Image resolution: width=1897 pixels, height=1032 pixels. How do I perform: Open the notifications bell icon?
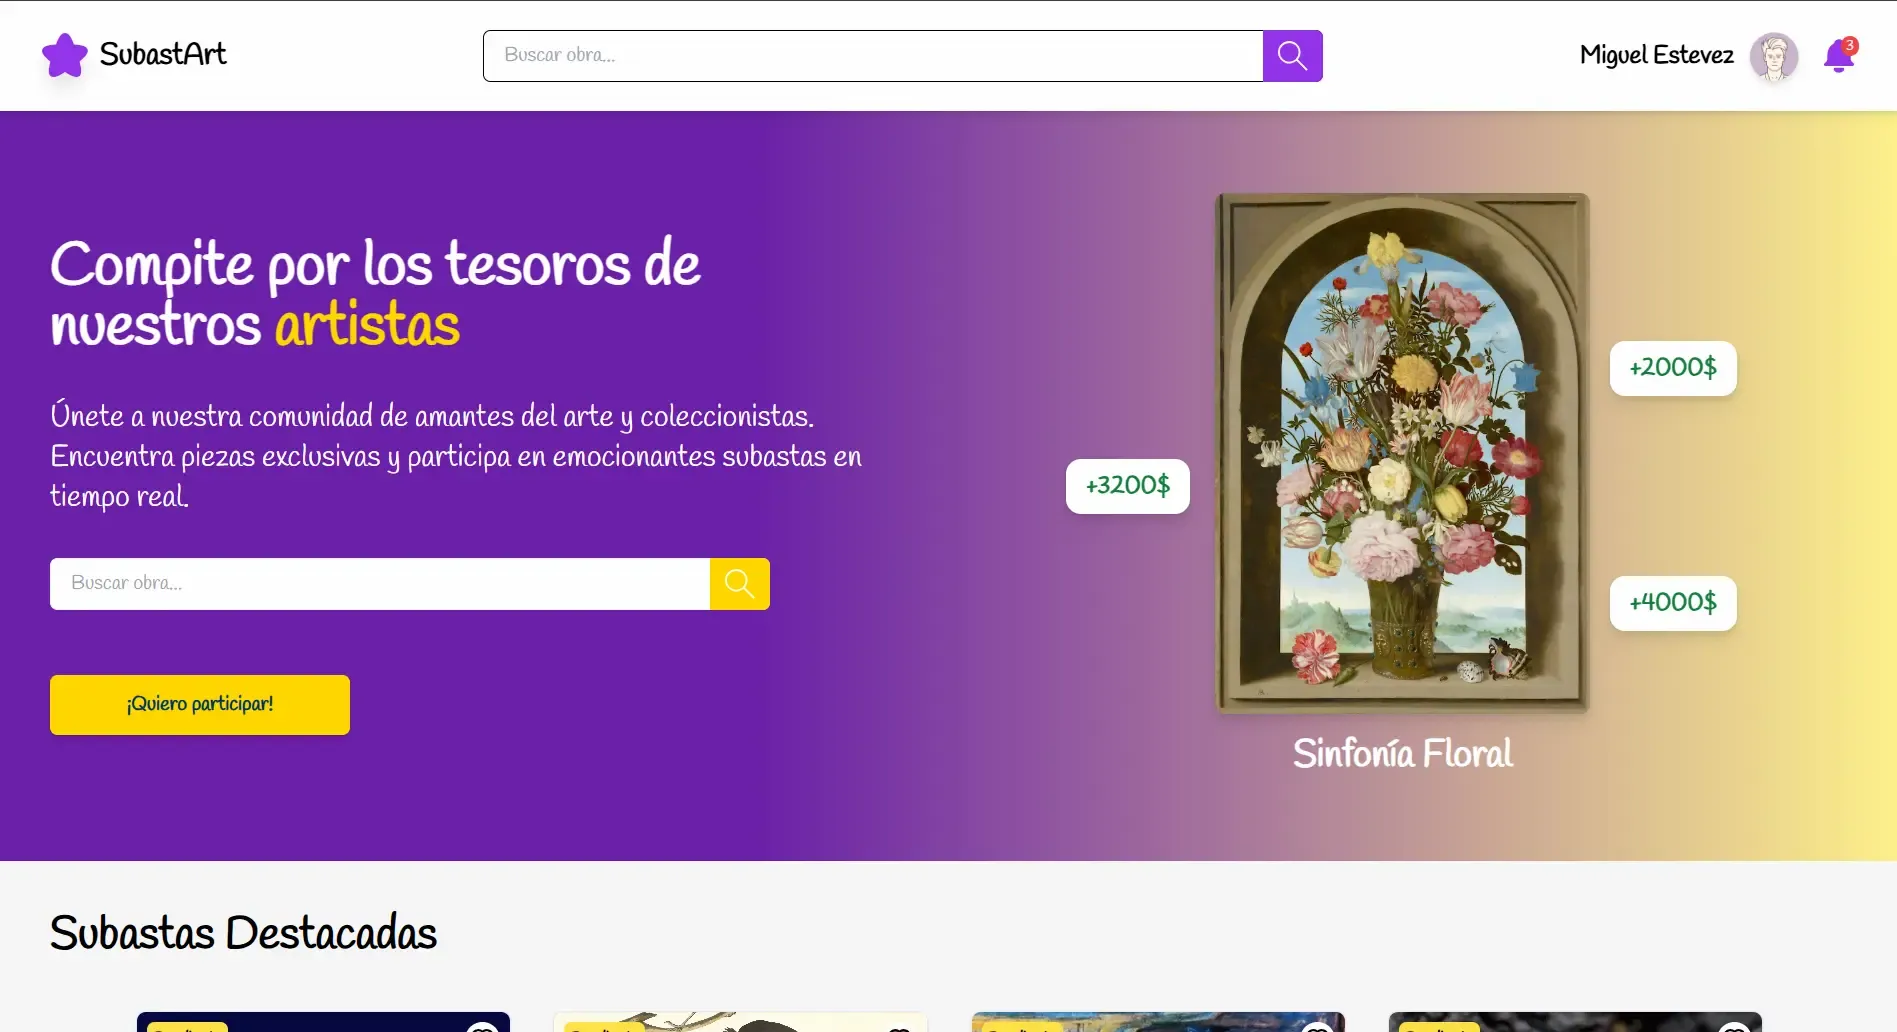click(1839, 56)
